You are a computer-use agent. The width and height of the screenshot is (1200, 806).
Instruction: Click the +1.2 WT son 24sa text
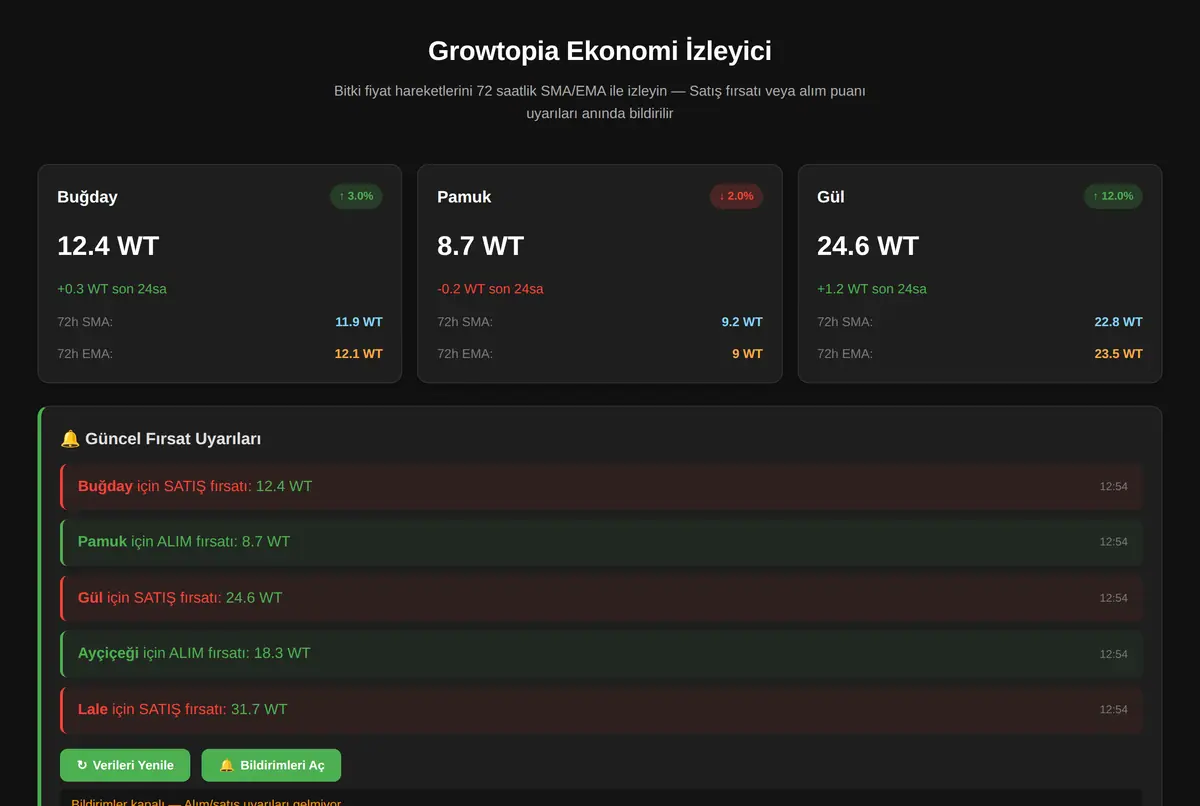click(x=872, y=289)
